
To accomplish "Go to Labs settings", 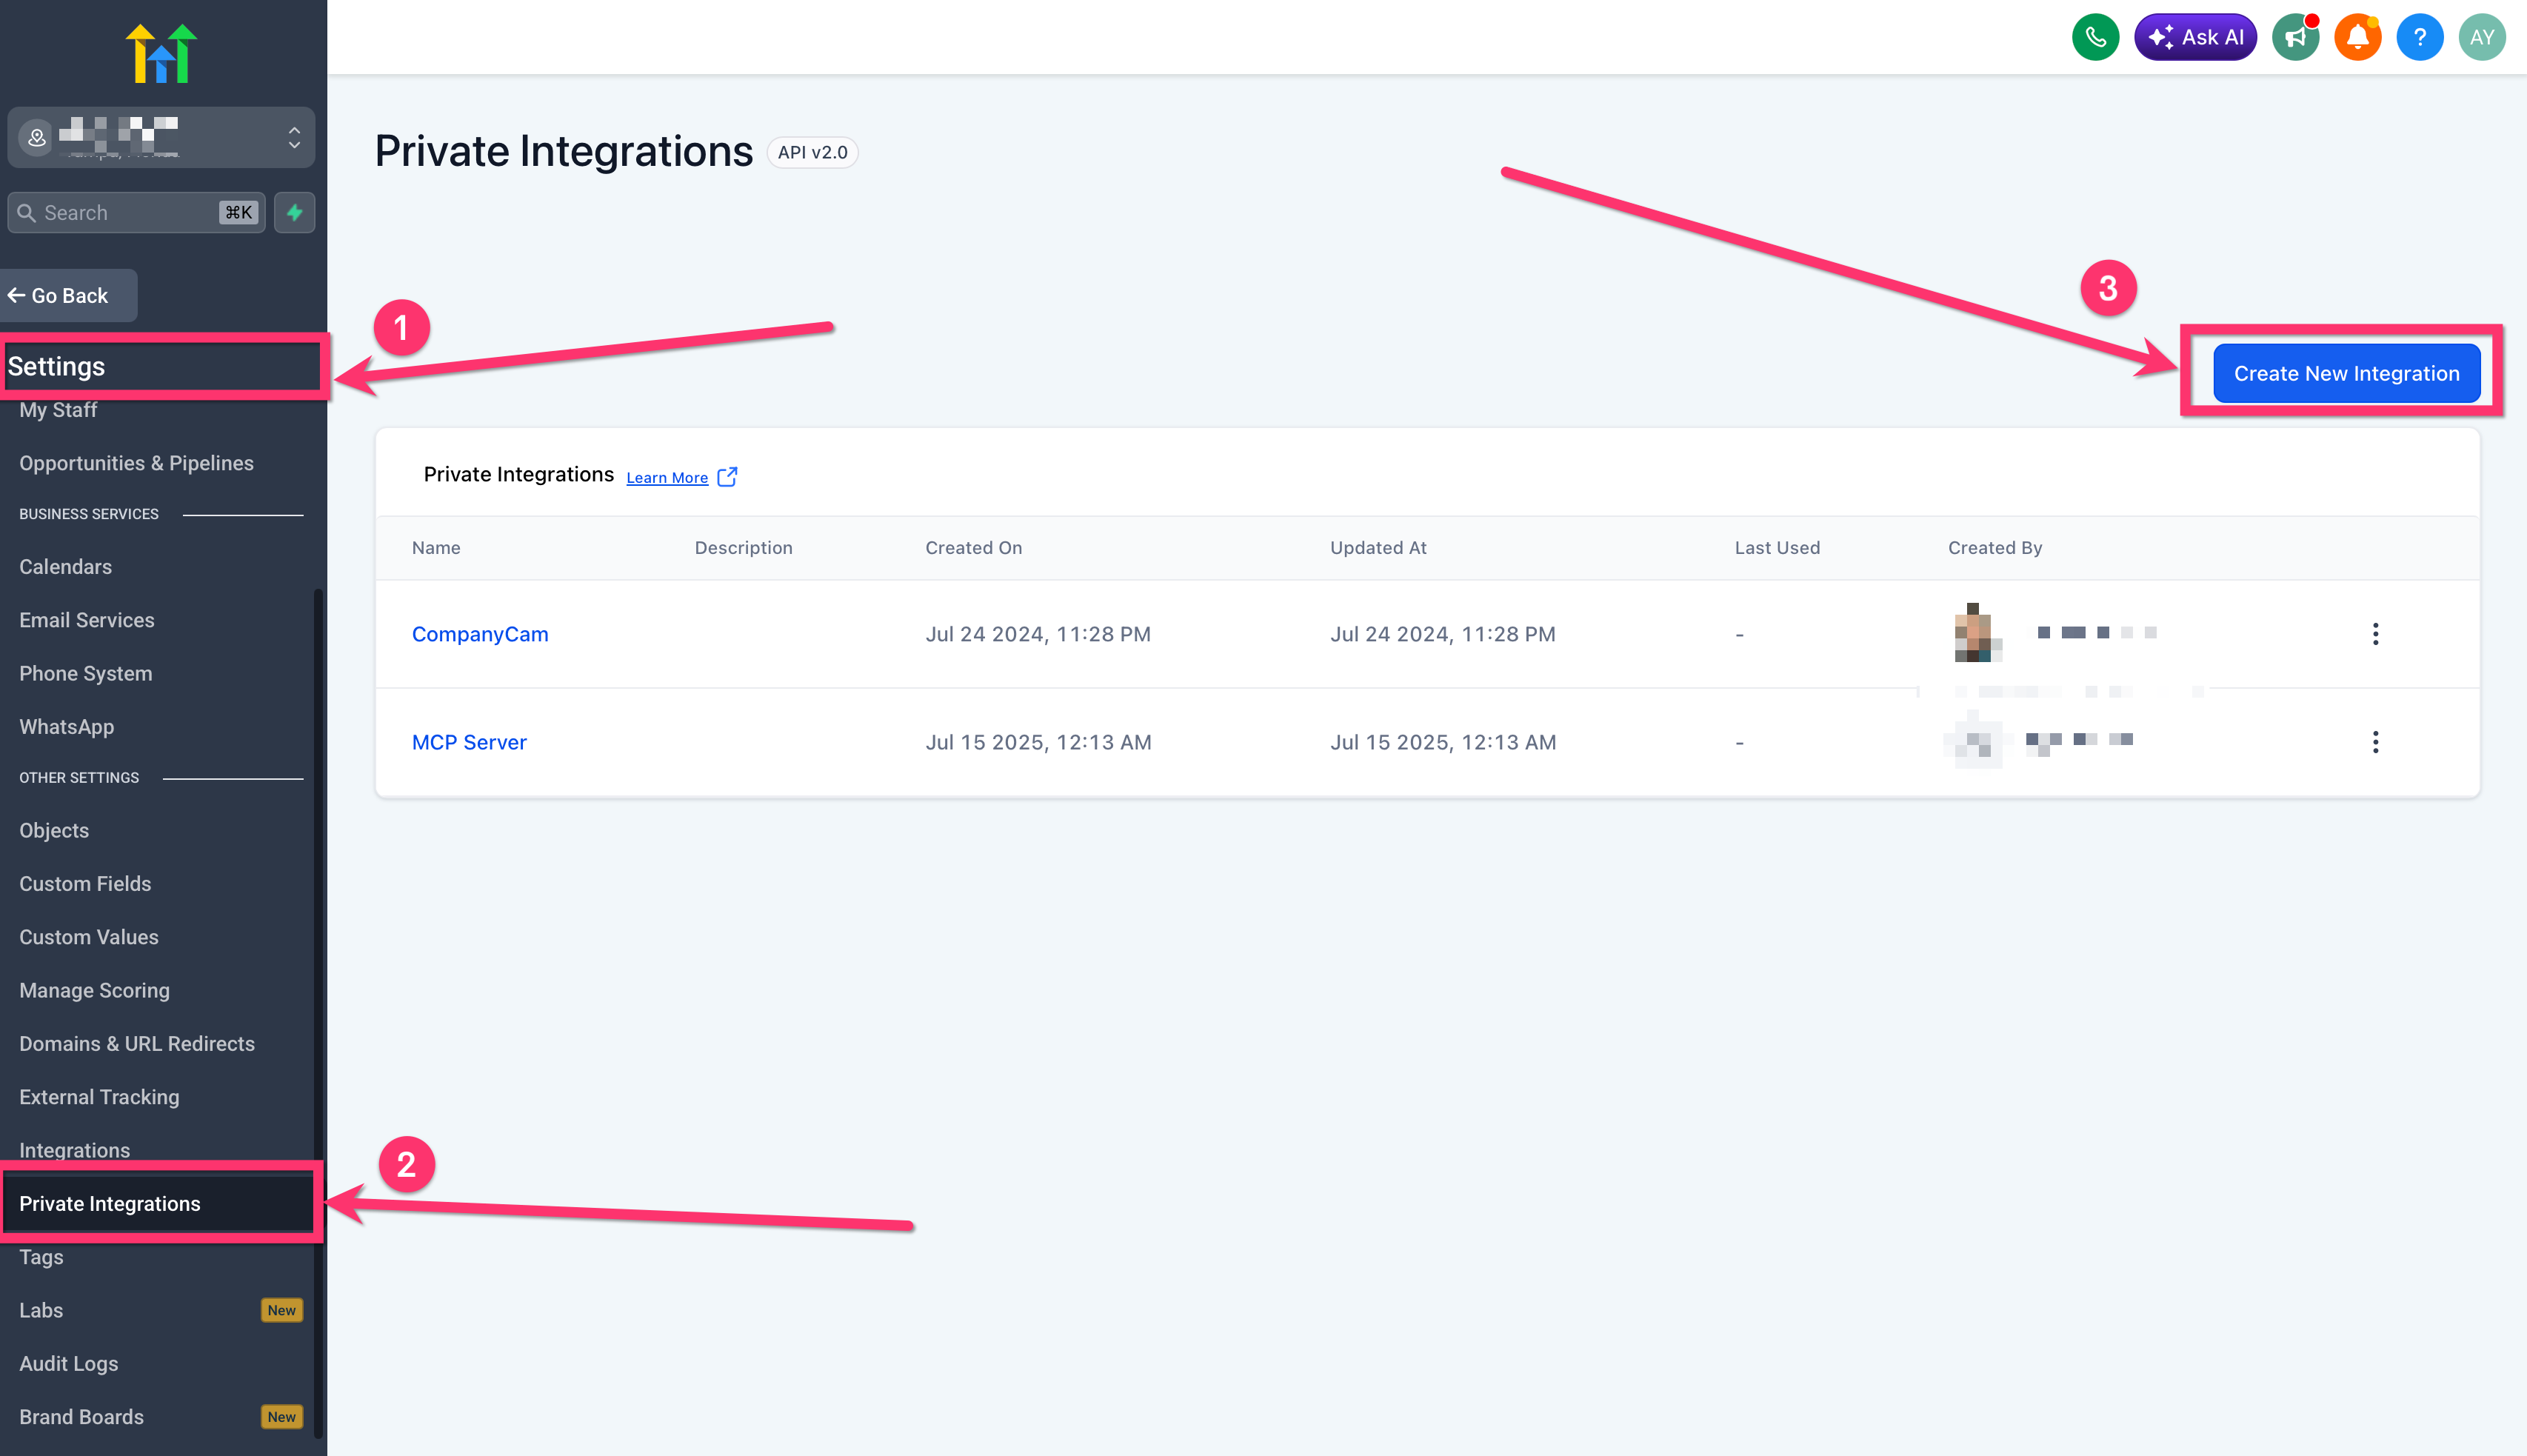I will pos(41,1310).
